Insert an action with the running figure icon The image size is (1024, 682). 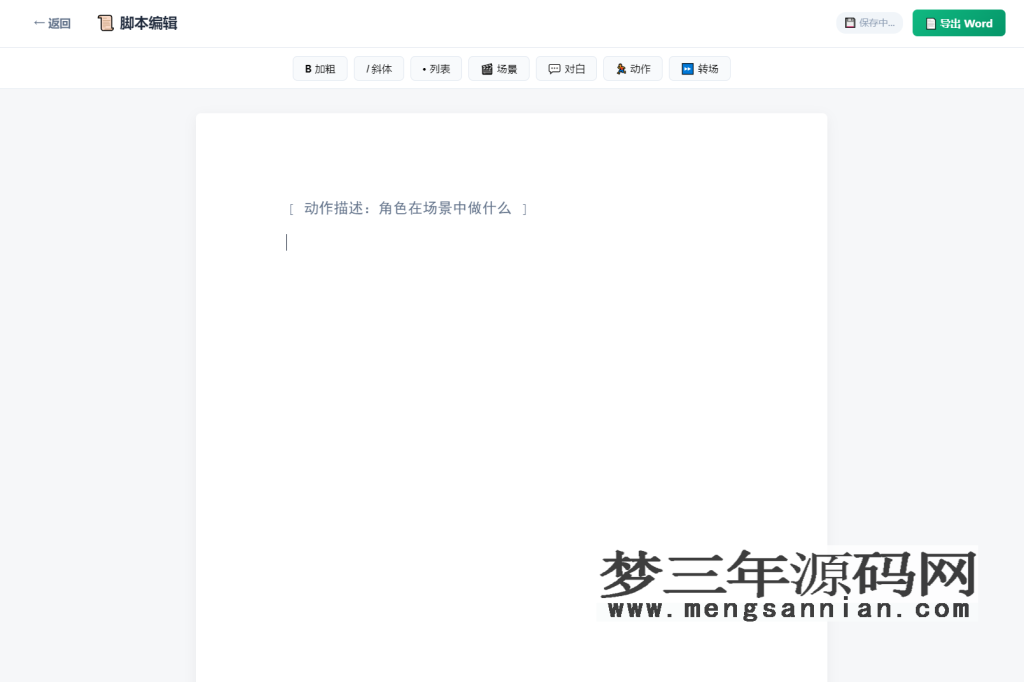[620, 68]
